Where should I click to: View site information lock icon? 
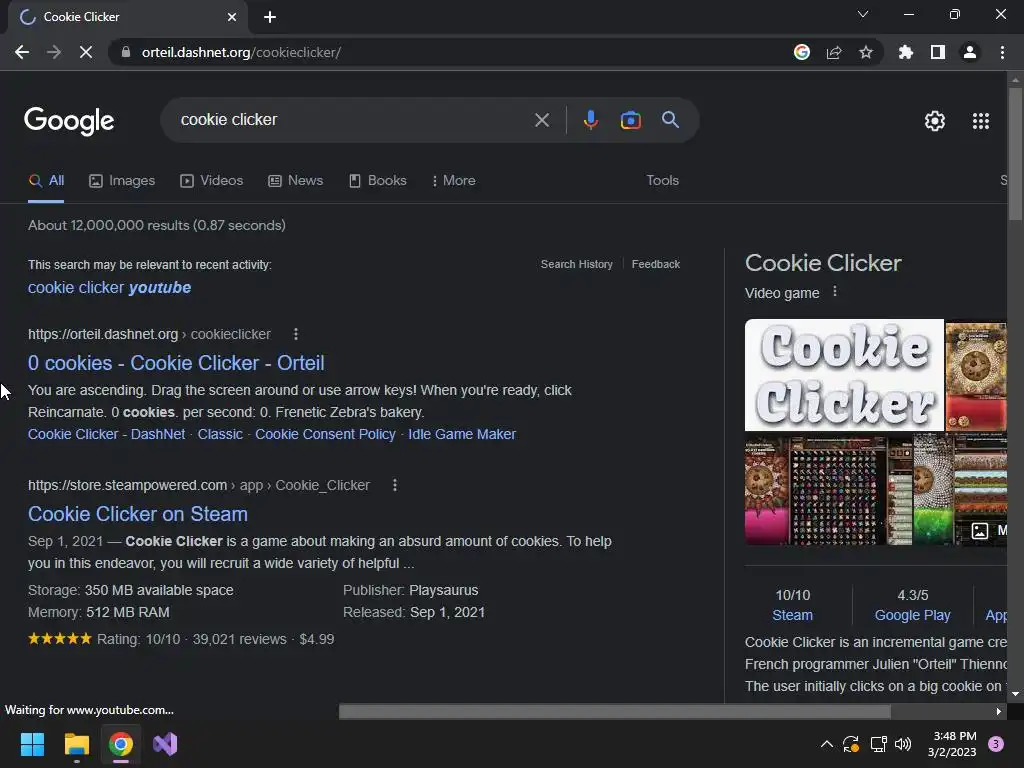pyautogui.click(x=126, y=52)
